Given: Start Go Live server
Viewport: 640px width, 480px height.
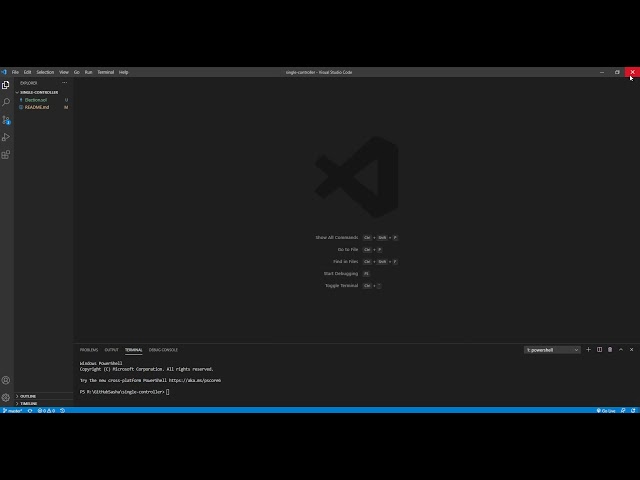Looking at the screenshot, I should click(x=606, y=411).
